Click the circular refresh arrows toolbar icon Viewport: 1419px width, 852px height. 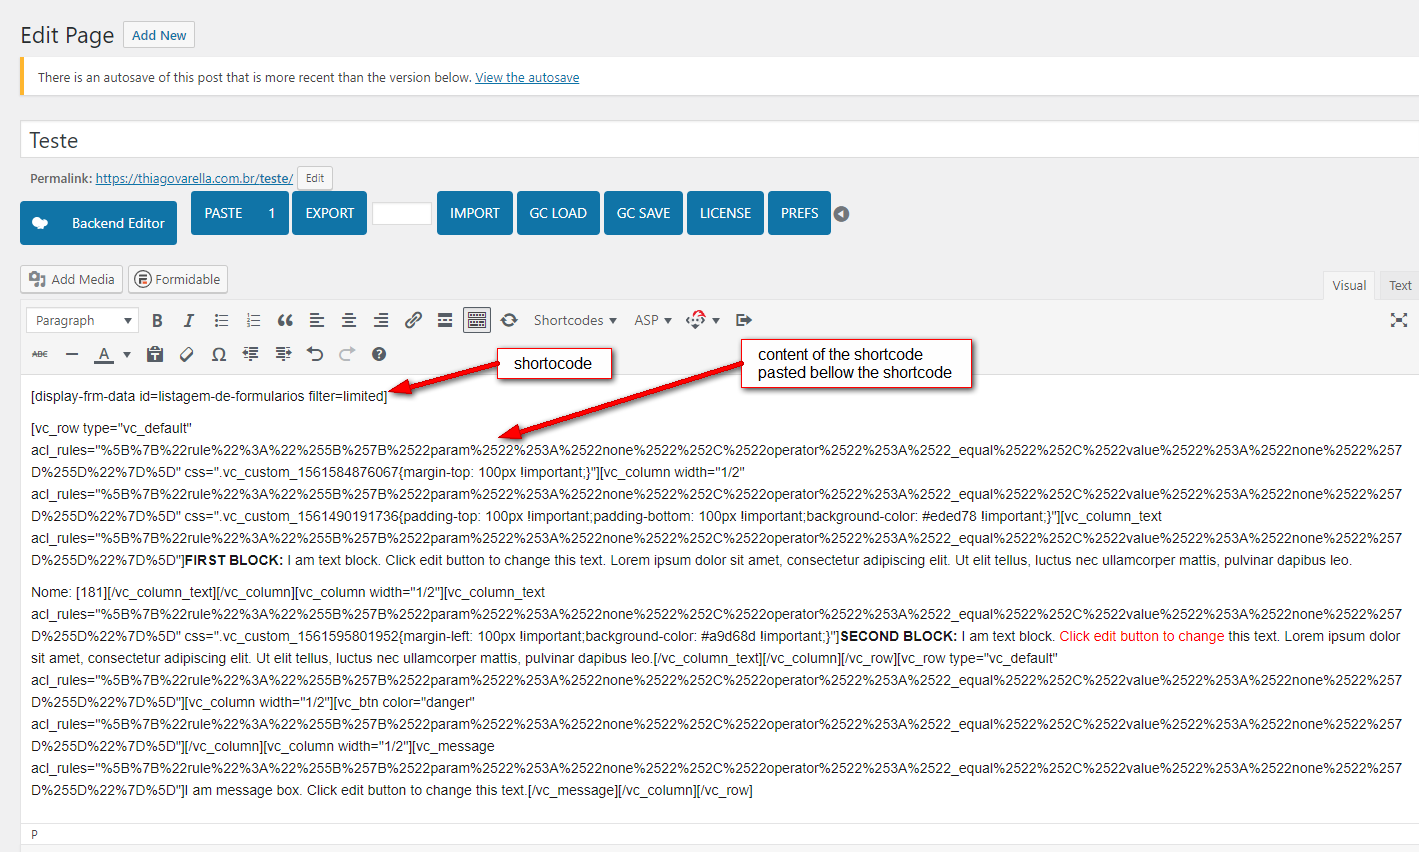[509, 320]
